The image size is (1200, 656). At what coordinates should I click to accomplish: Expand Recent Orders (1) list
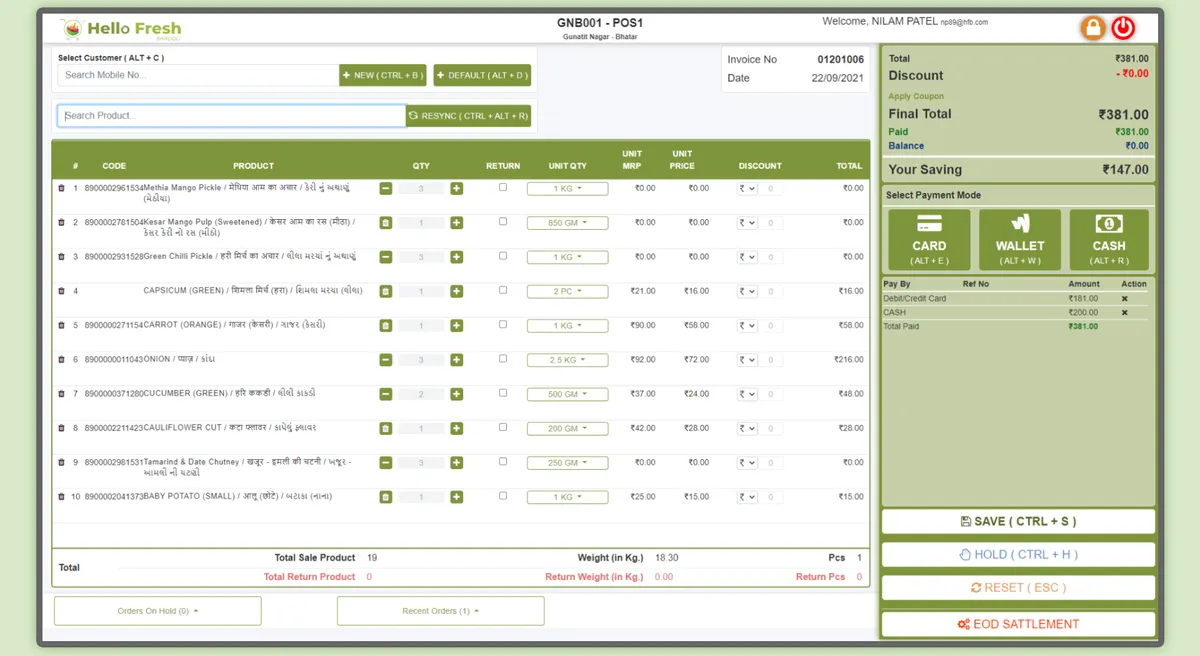(x=441, y=611)
